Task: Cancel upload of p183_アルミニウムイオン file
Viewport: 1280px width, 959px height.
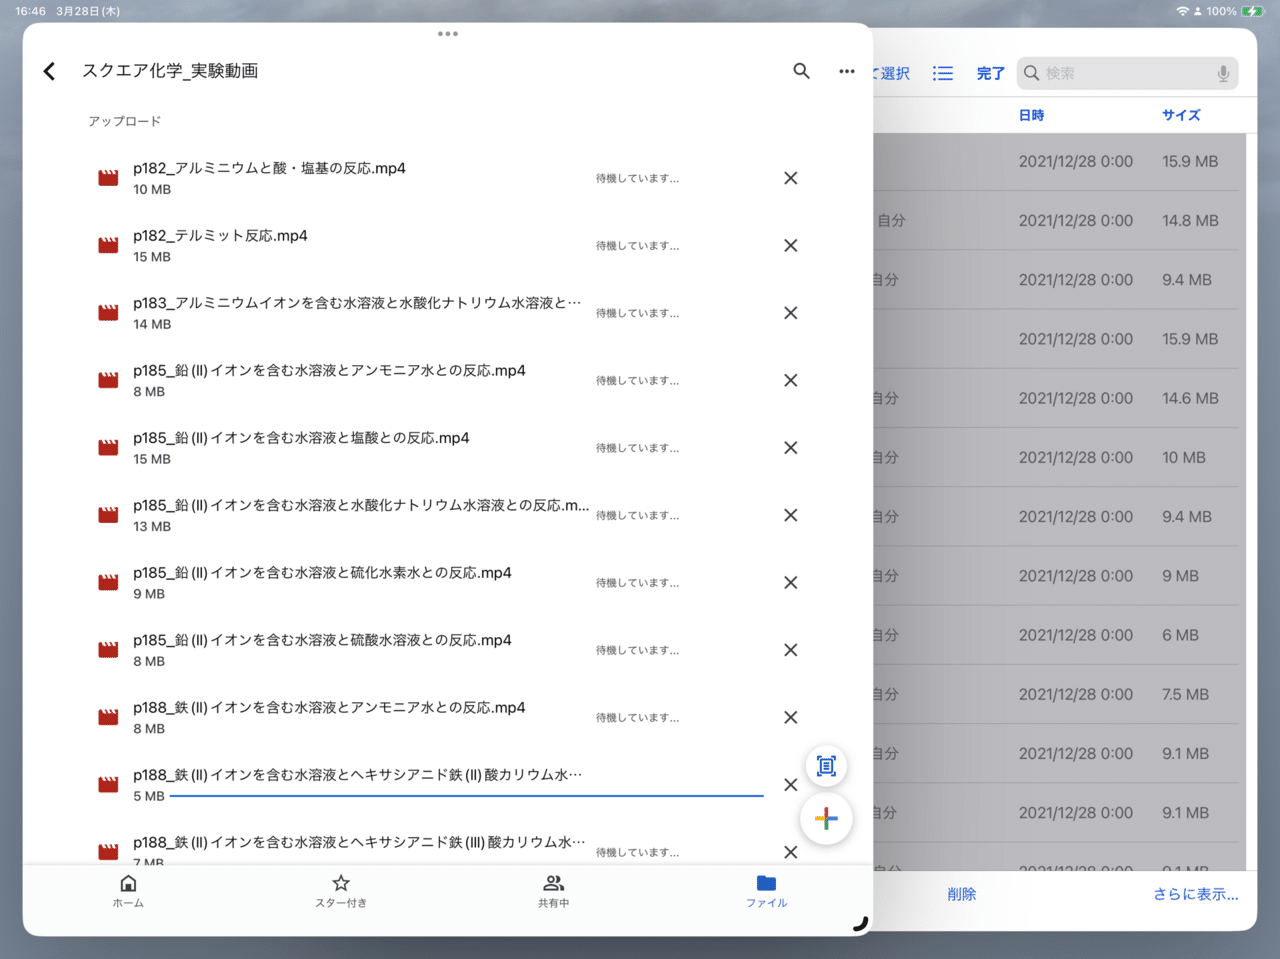Action: click(x=790, y=313)
